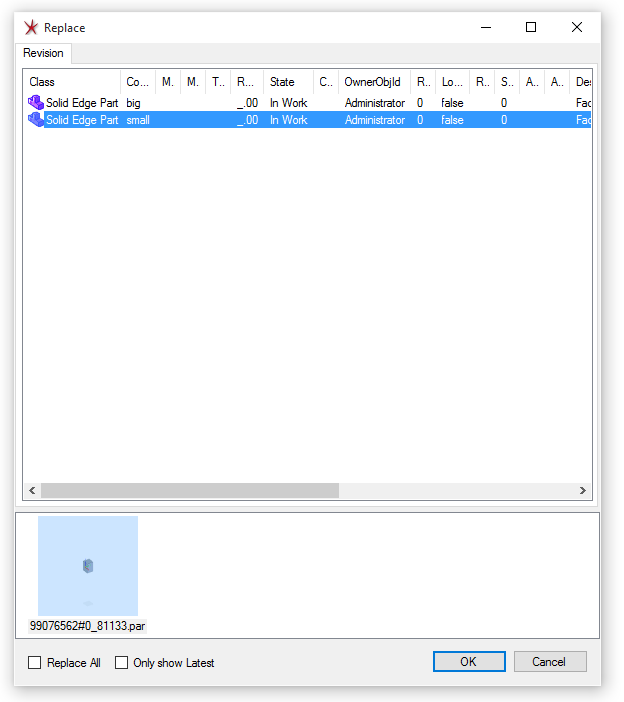The image size is (624, 702).
Task: Click the horizontal scrollbar thumb
Action: 190,491
